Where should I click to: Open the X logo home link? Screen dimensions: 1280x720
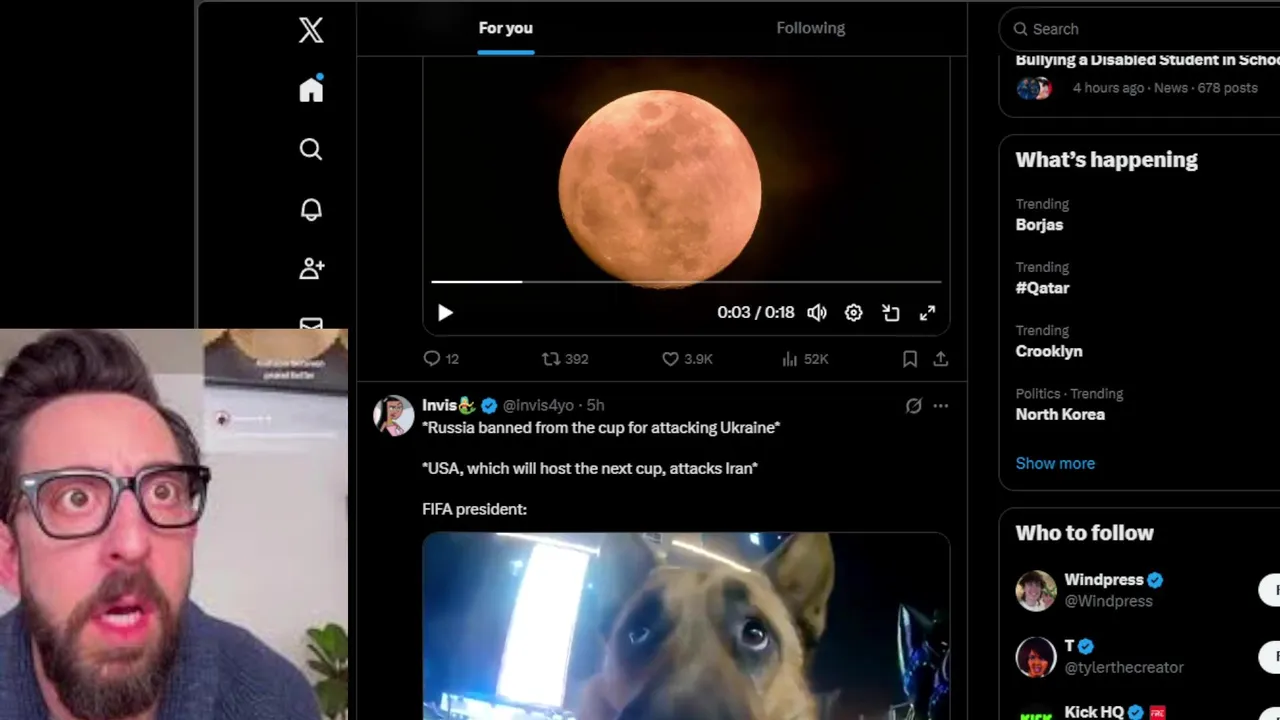(x=311, y=30)
